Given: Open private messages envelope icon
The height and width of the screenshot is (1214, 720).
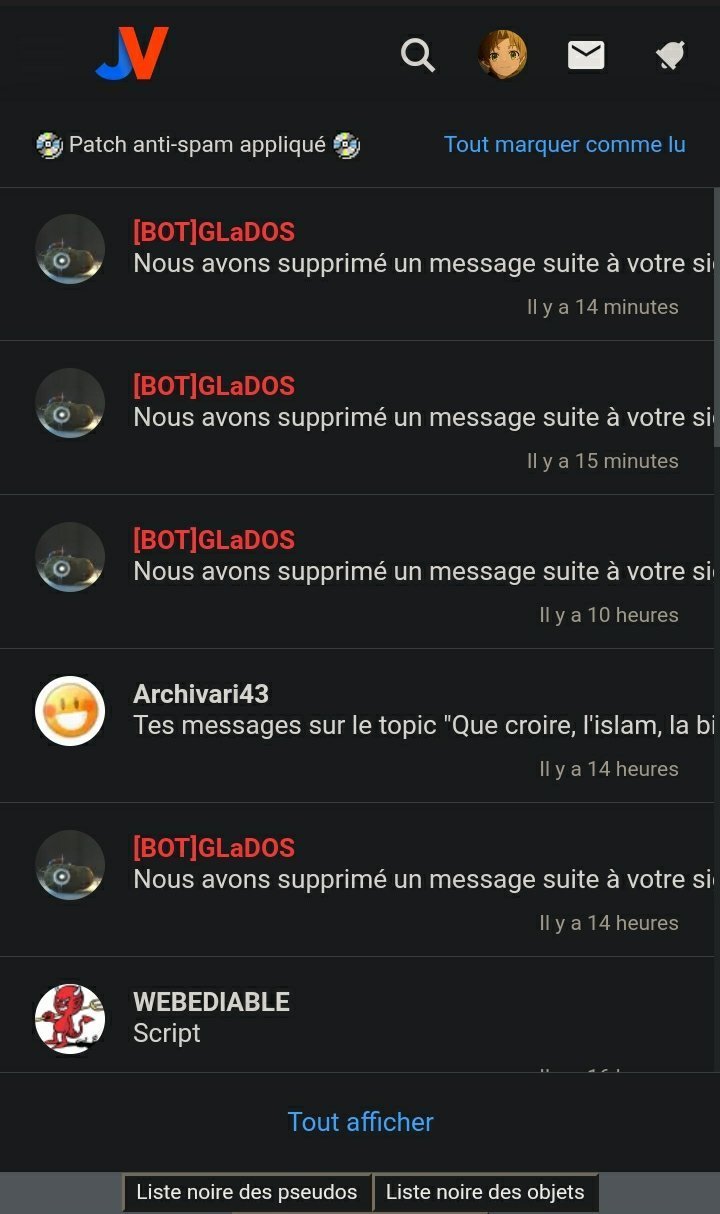Looking at the screenshot, I should (586, 55).
